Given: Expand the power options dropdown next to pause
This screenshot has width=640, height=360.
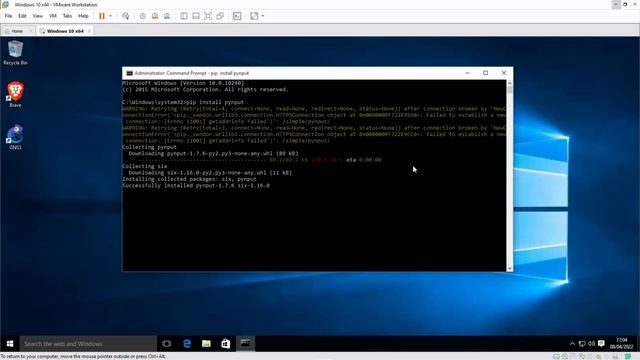Looking at the screenshot, I should point(110,16).
